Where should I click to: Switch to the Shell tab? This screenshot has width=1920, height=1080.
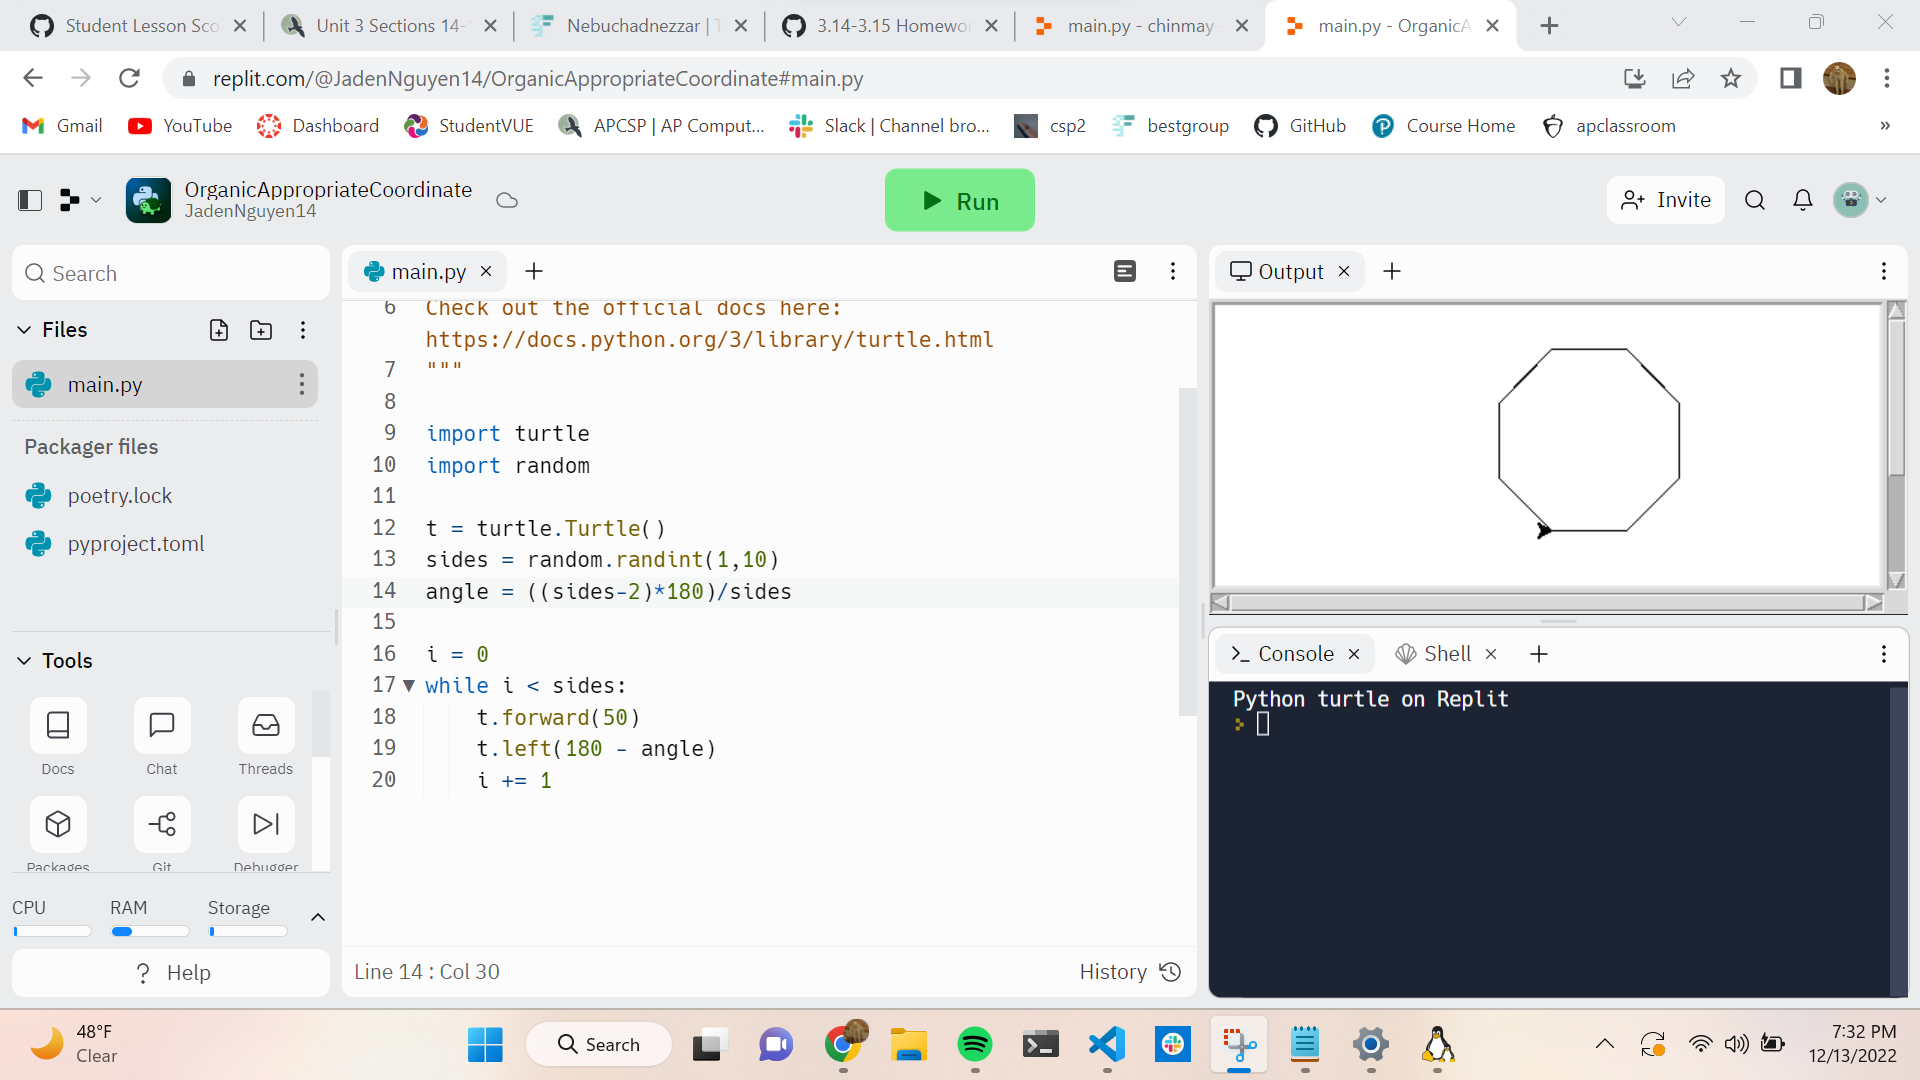[x=1434, y=654]
